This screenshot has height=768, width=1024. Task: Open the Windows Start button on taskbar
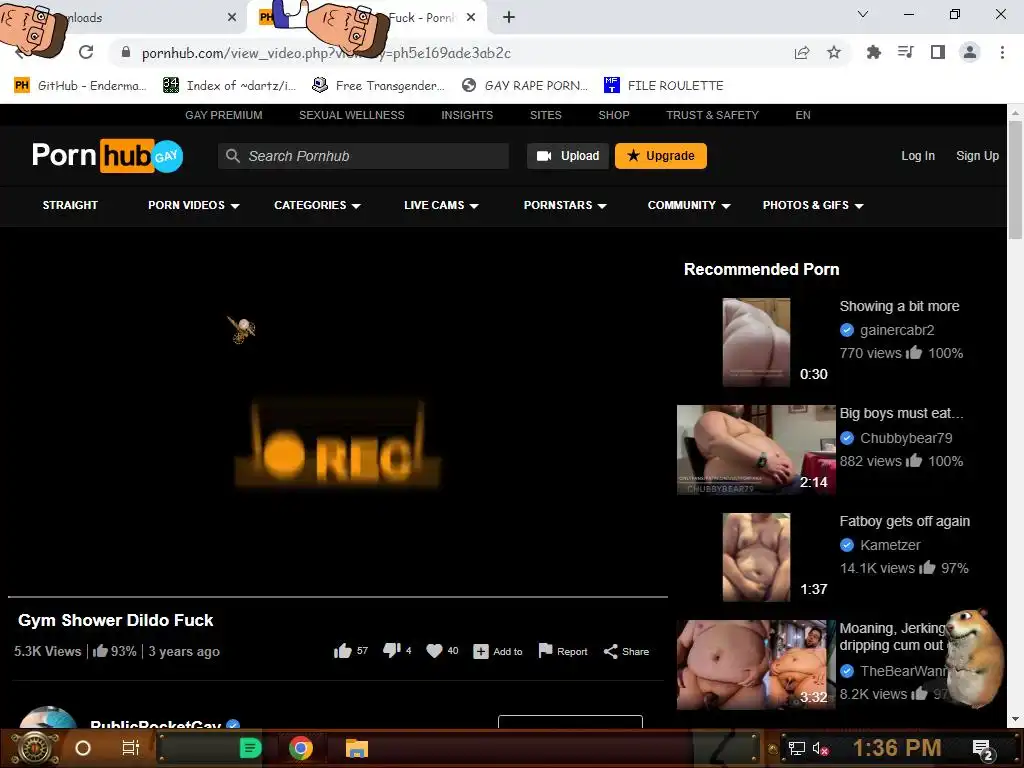[34, 748]
